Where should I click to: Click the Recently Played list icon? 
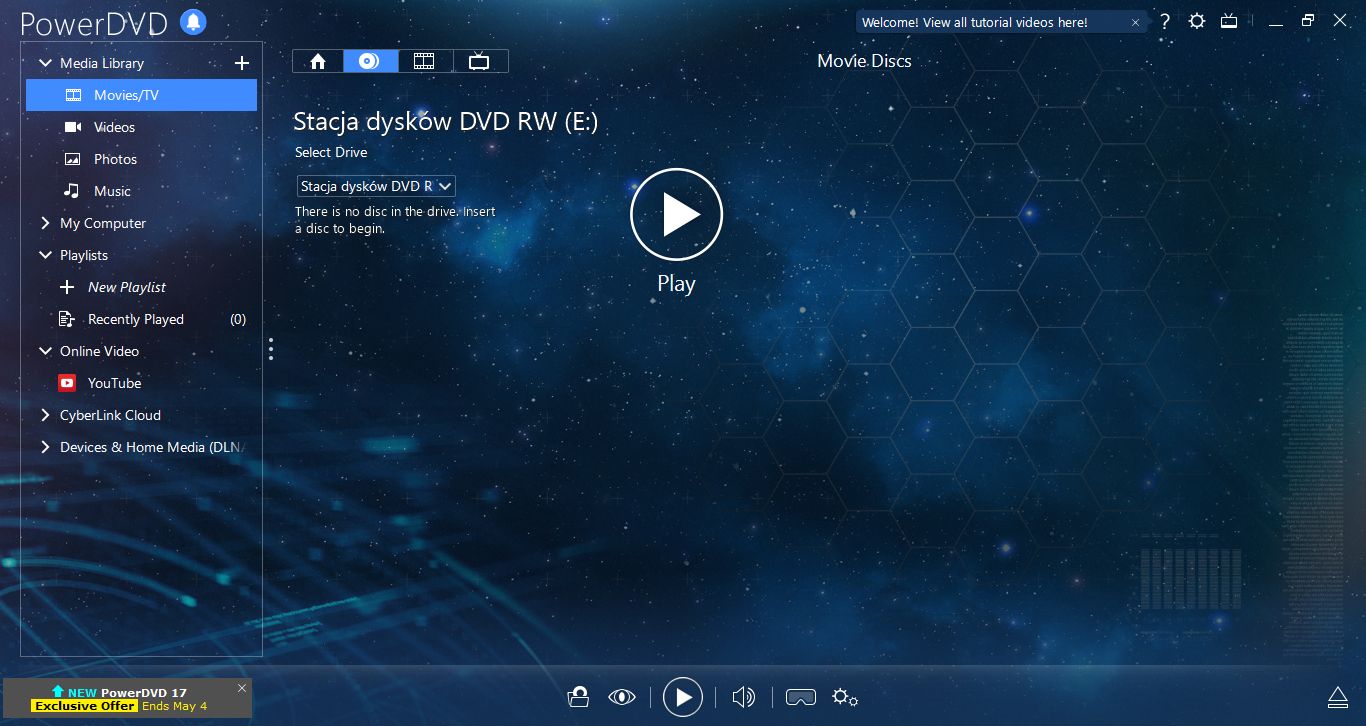tap(67, 319)
